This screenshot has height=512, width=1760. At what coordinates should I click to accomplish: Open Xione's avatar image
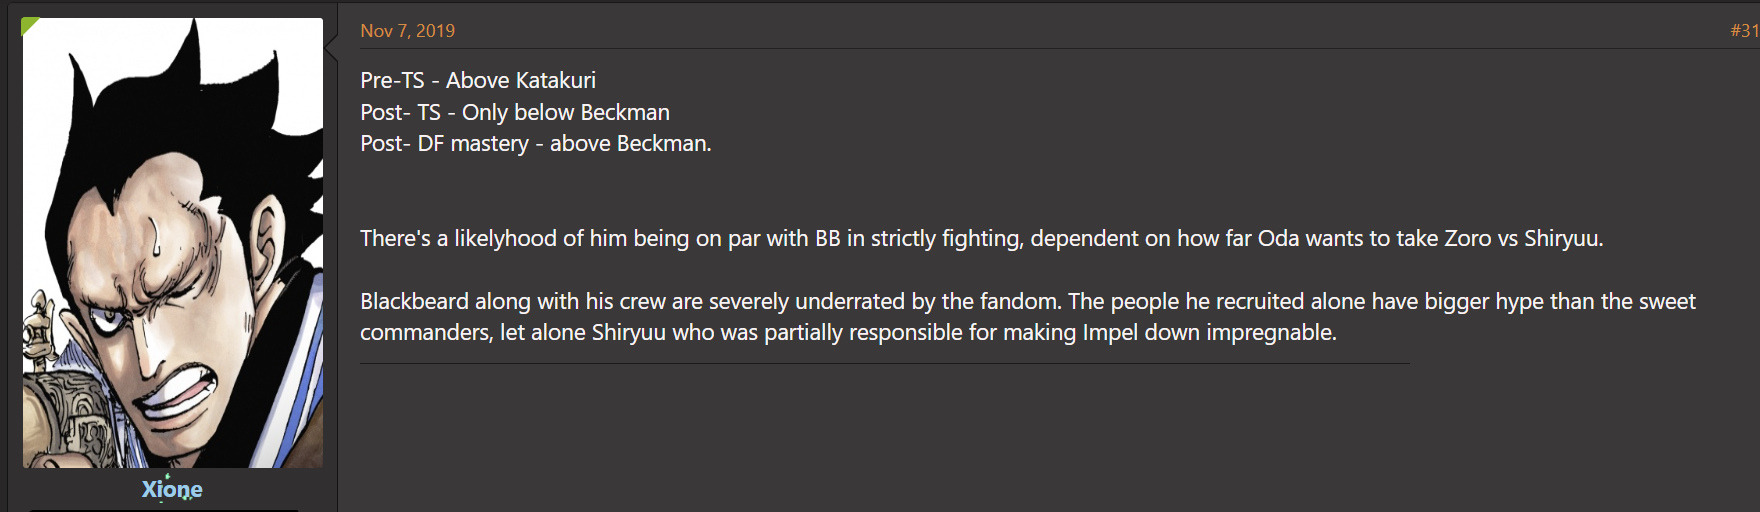coord(173,243)
